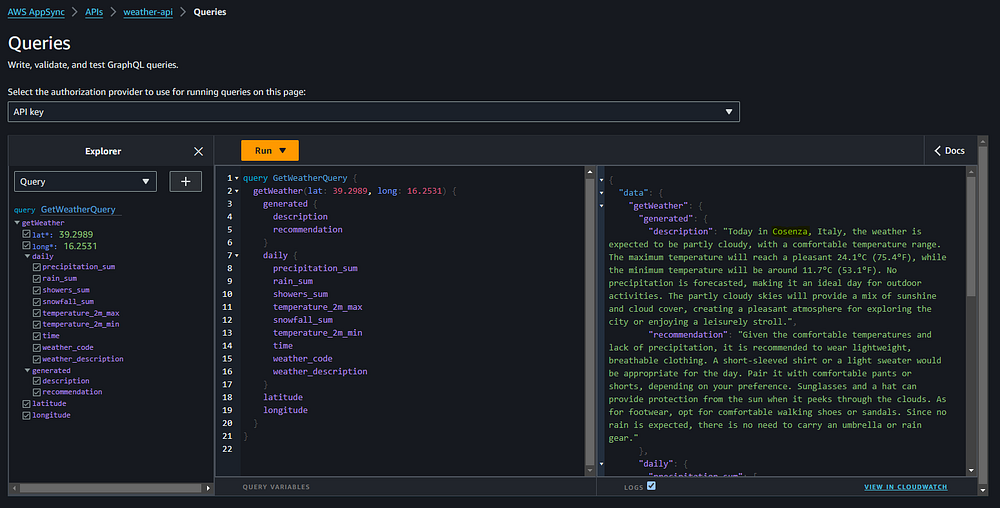
Task: Open View in CloudWatch link
Action: point(906,487)
